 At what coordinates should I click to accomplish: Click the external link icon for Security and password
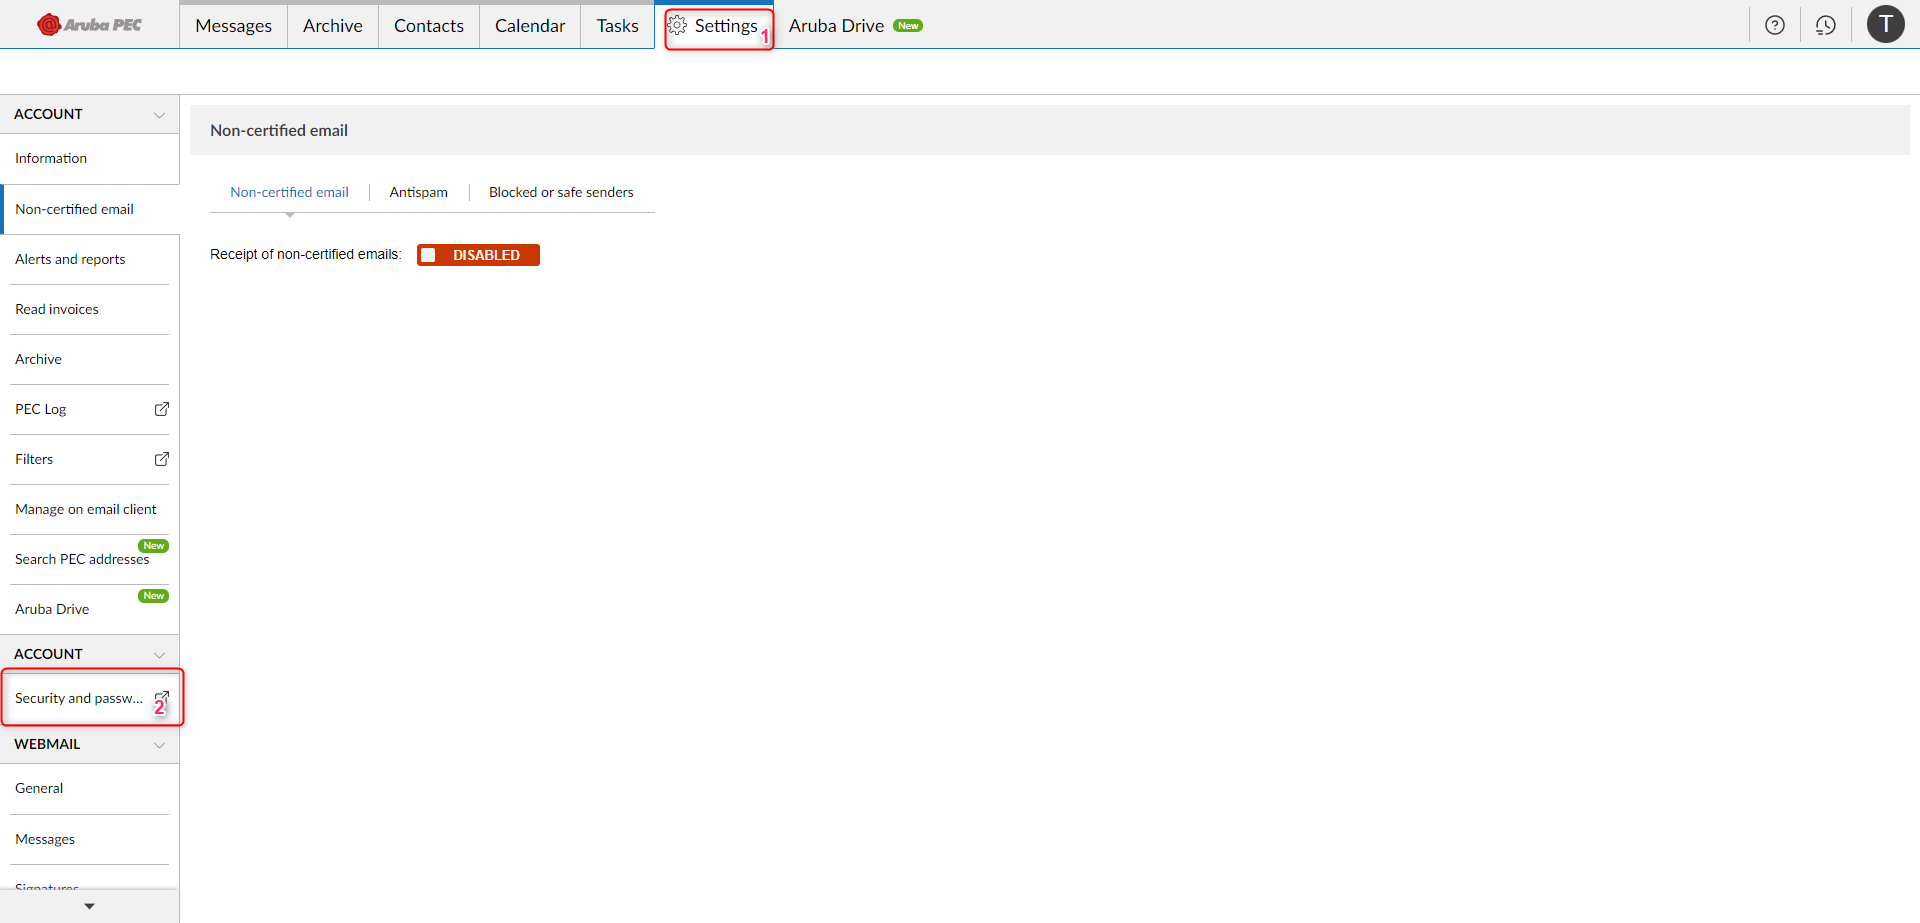coord(161,698)
